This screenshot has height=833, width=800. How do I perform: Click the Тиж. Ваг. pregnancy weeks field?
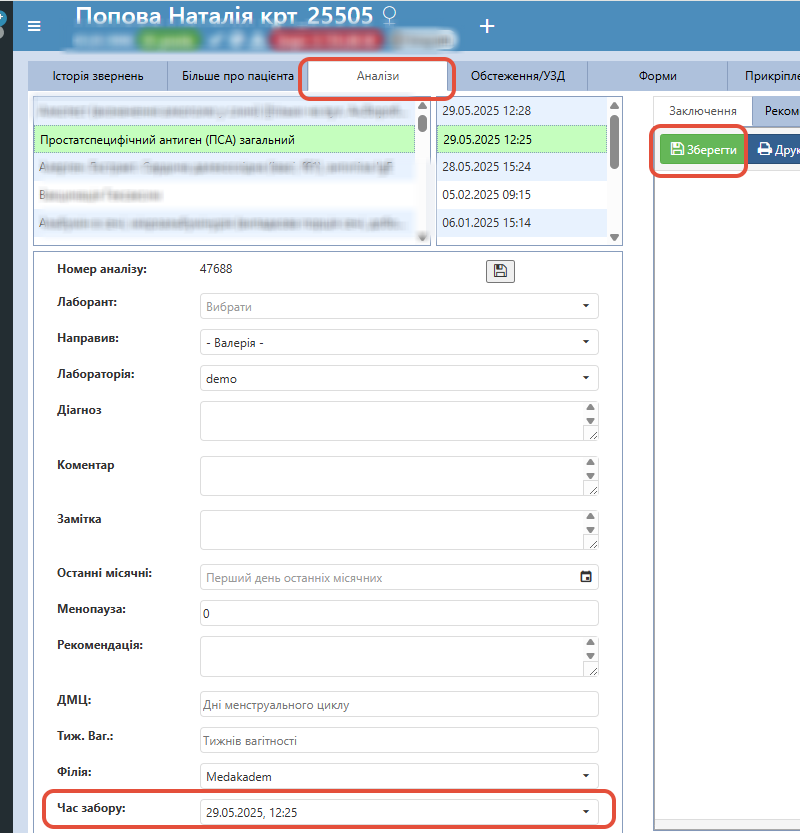coord(399,740)
